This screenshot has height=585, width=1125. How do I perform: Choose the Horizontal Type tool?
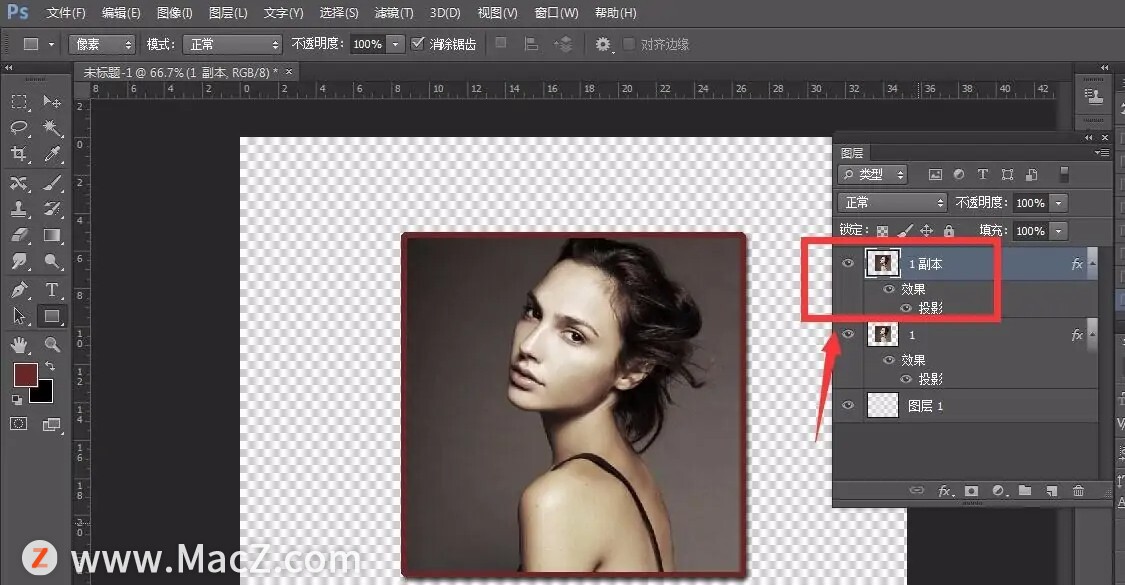tap(52, 290)
